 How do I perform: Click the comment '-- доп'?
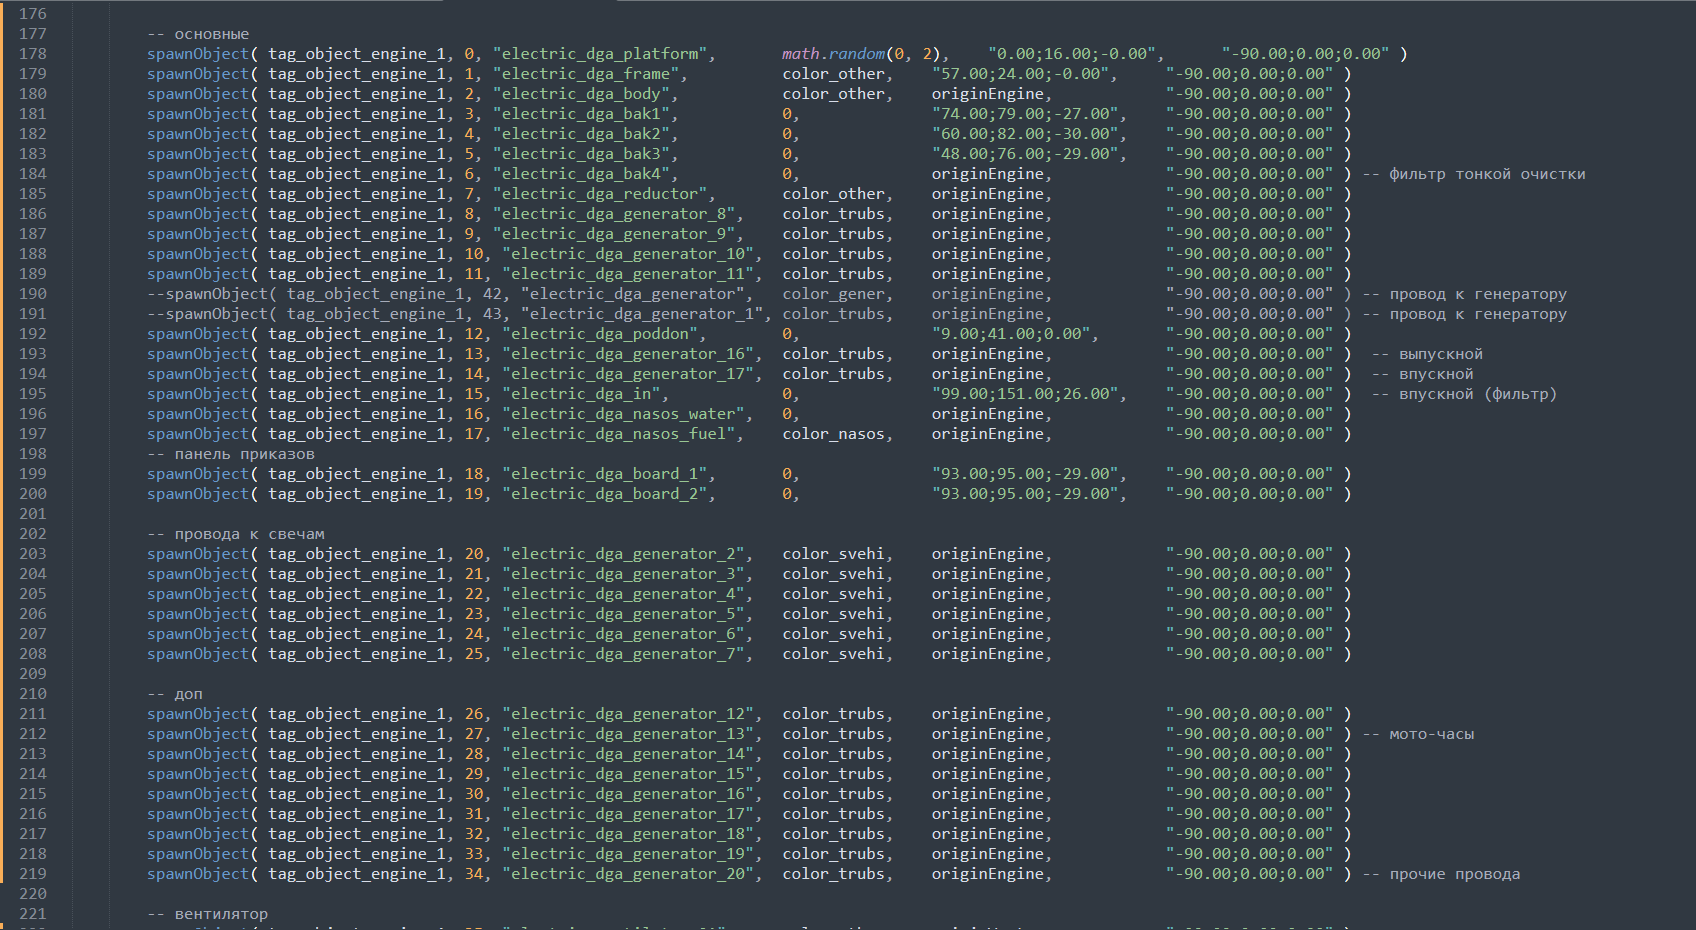click(x=175, y=694)
